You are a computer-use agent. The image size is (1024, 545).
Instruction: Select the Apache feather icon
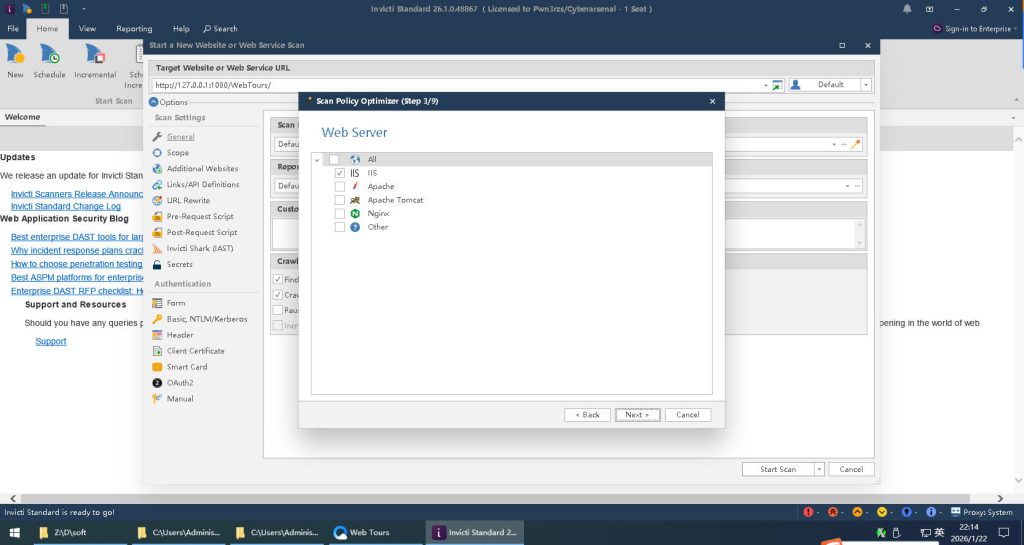(x=355, y=187)
